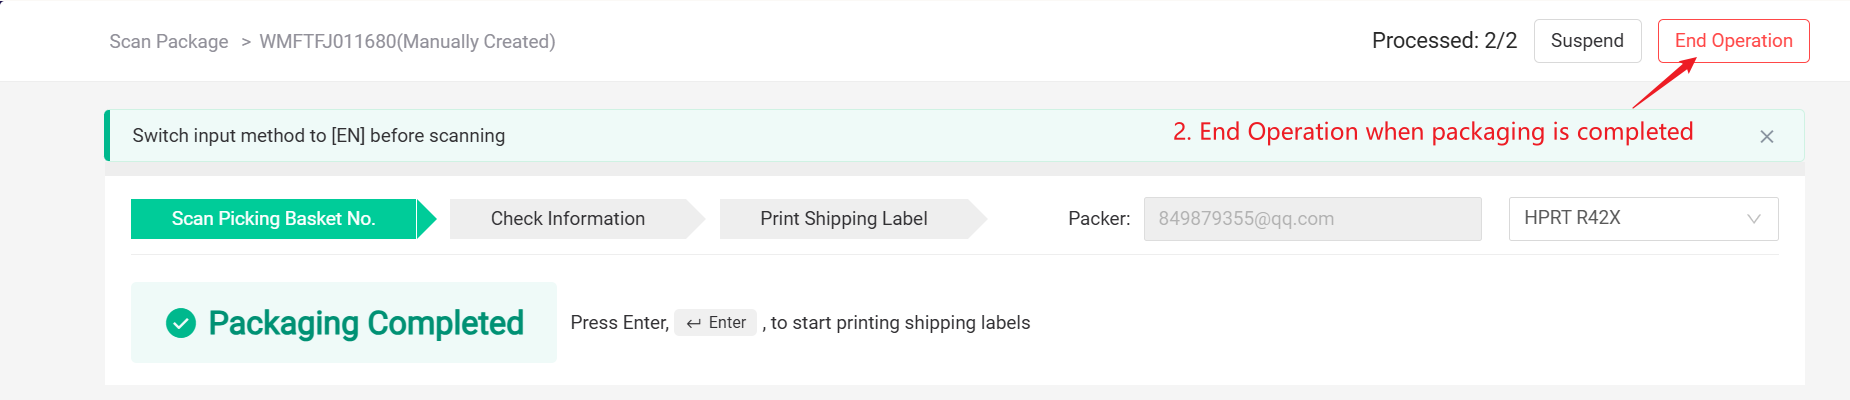Click the Switch input method notice text
Viewport: 1850px width, 400px height.
tap(318, 136)
